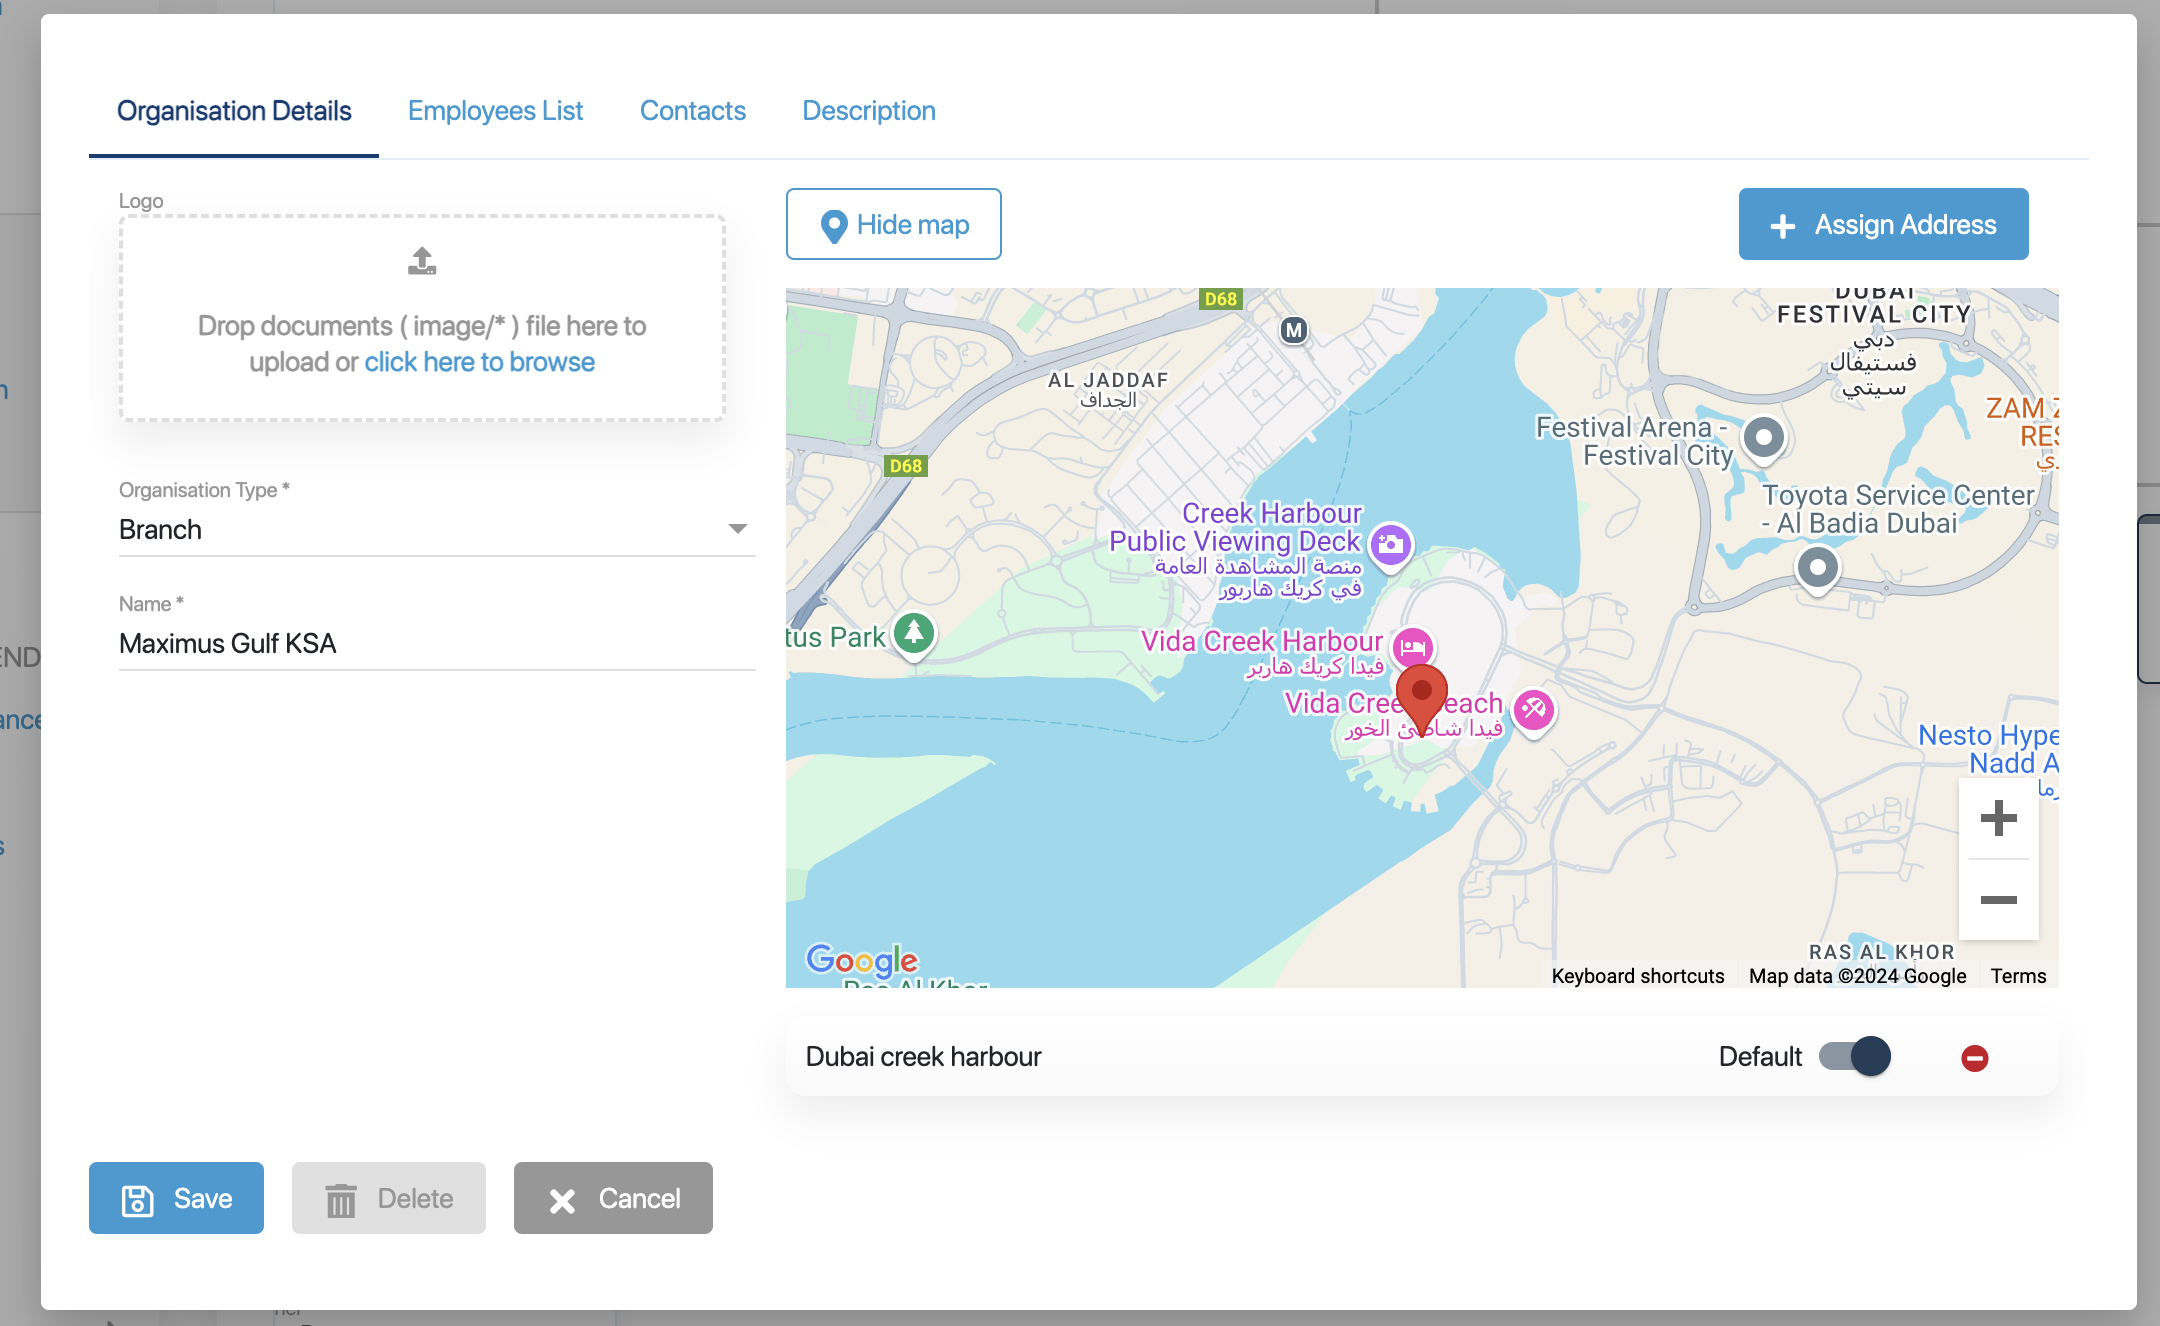Screen dimensions: 2160x1326
Task: Open map Keyboard shortcuts
Action: (1638, 976)
